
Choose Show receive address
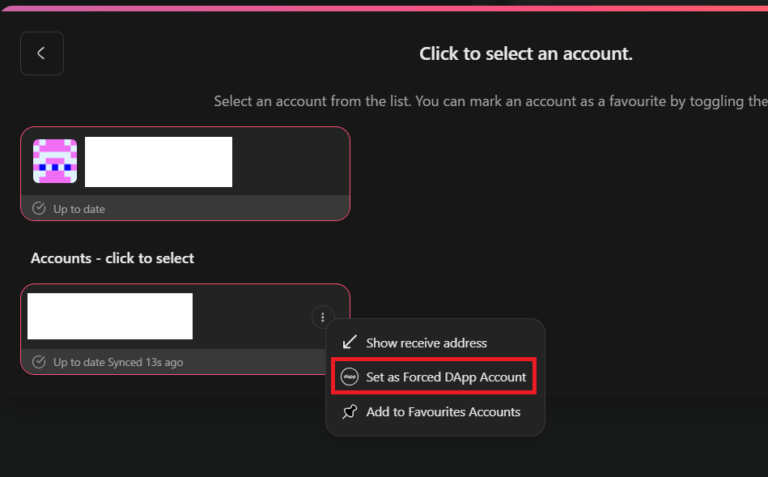(x=426, y=343)
